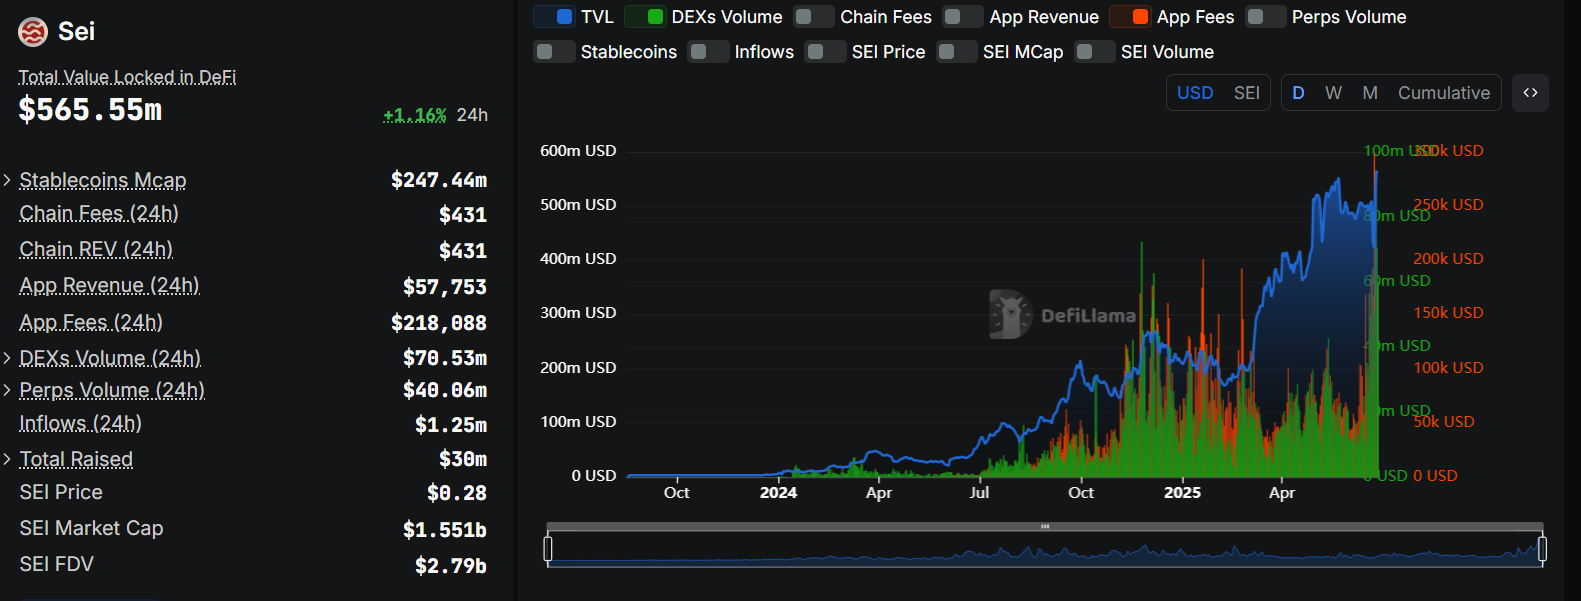Click the $0.28 SEI price value
1581x601 pixels.
coord(457,493)
